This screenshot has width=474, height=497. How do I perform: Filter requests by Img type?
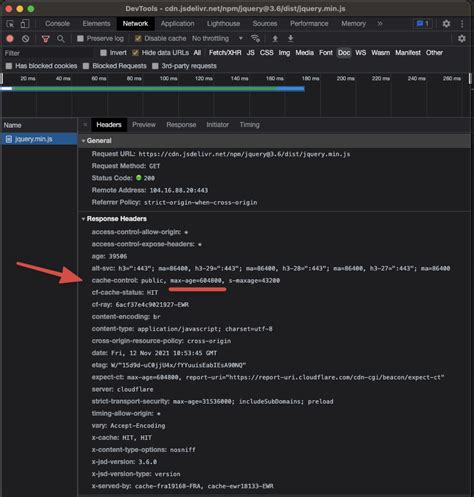[x=284, y=53]
